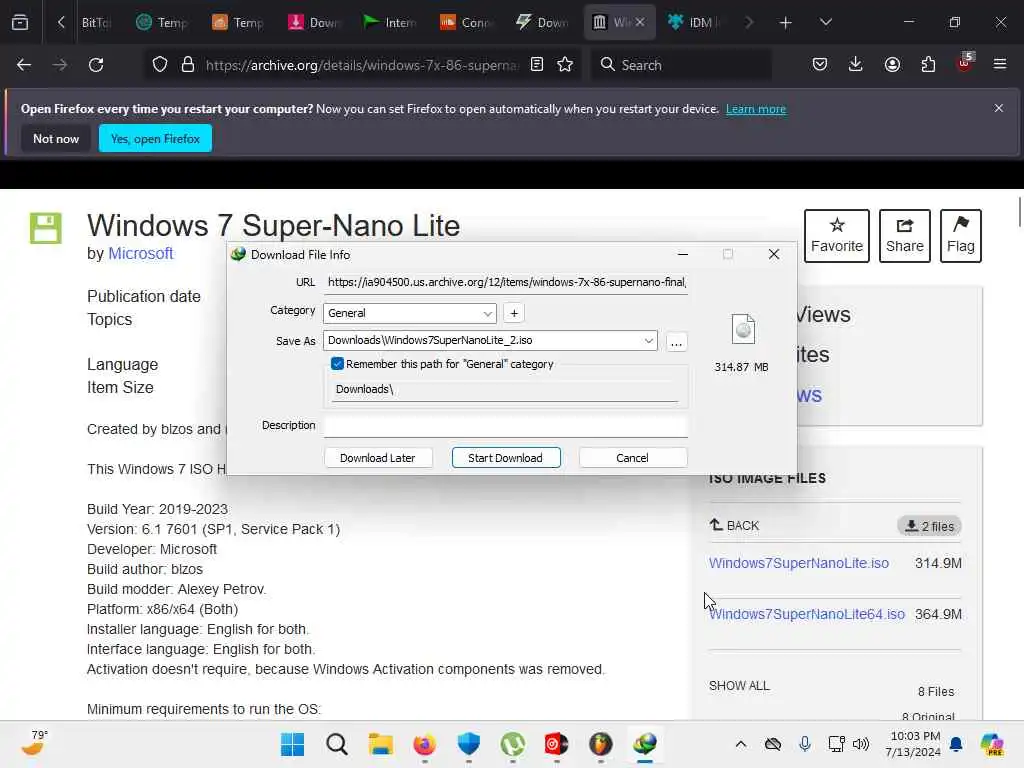Switch to the IDM tab
Viewport: 1024px width, 768px height.
[694, 22]
